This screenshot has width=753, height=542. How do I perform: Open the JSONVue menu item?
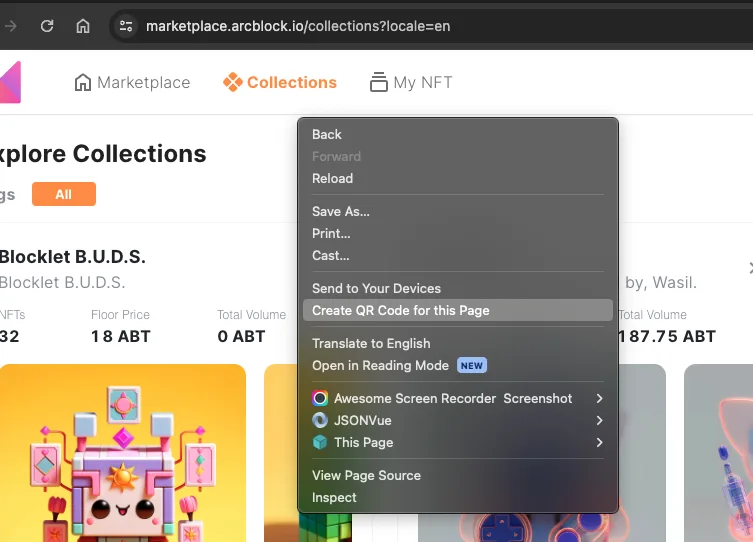(458, 420)
